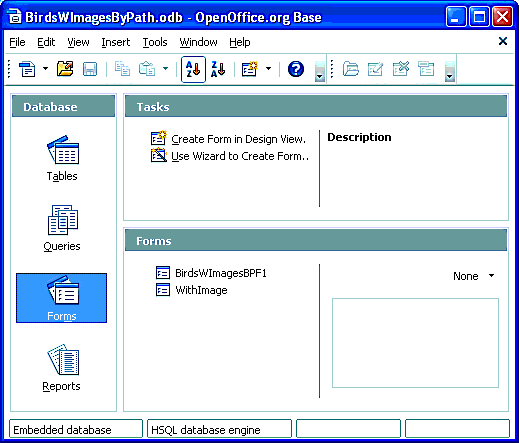The width and height of the screenshot is (519, 443).
Task: Click the Database panel header
Action: pos(63,106)
